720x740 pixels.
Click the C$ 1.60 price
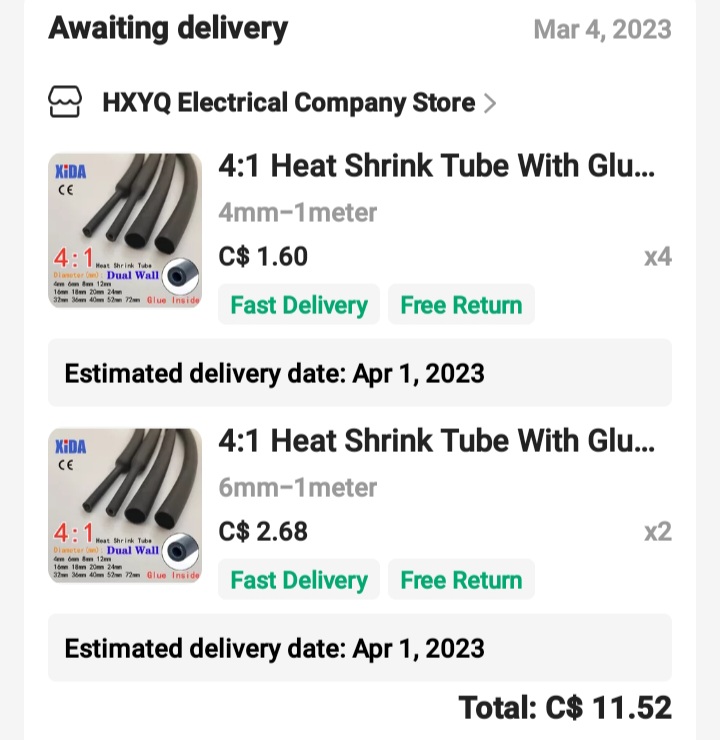[x=263, y=257]
